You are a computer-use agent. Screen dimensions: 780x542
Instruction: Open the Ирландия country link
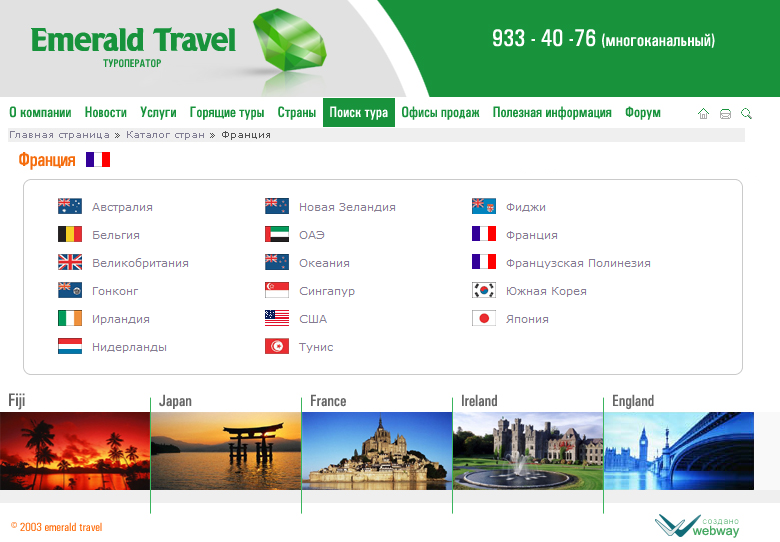coord(121,319)
